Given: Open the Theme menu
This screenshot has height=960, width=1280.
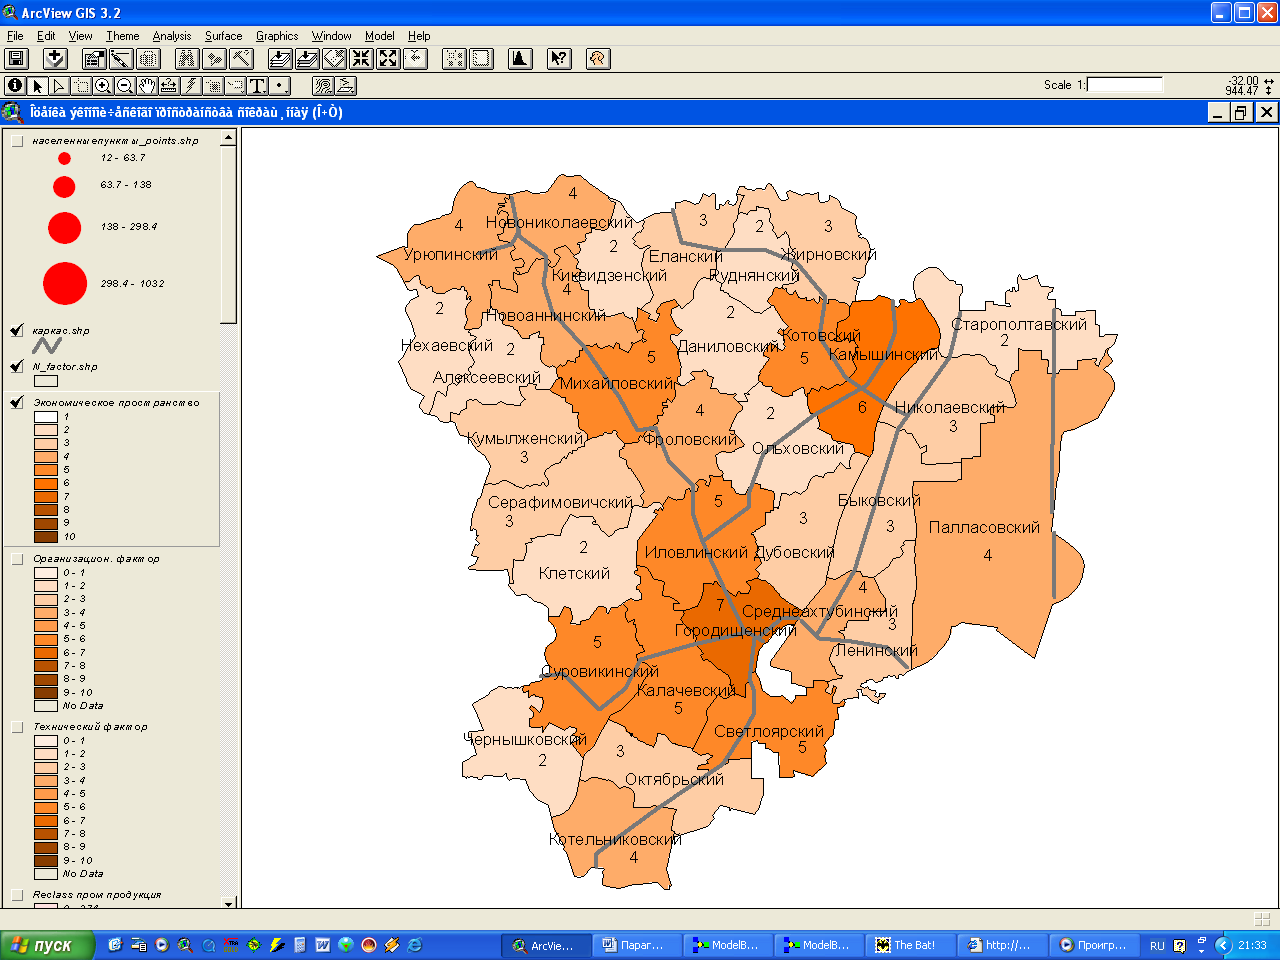Looking at the screenshot, I should pos(123,36).
